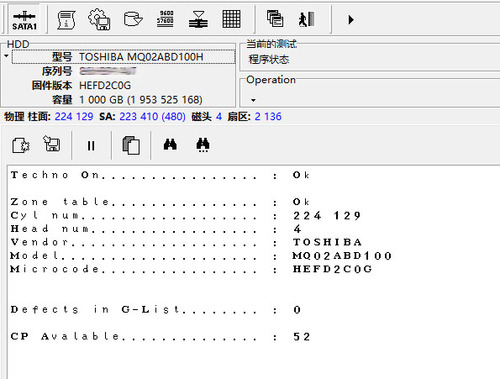Open the Operation dropdown arrow

click(x=253, y=100)
